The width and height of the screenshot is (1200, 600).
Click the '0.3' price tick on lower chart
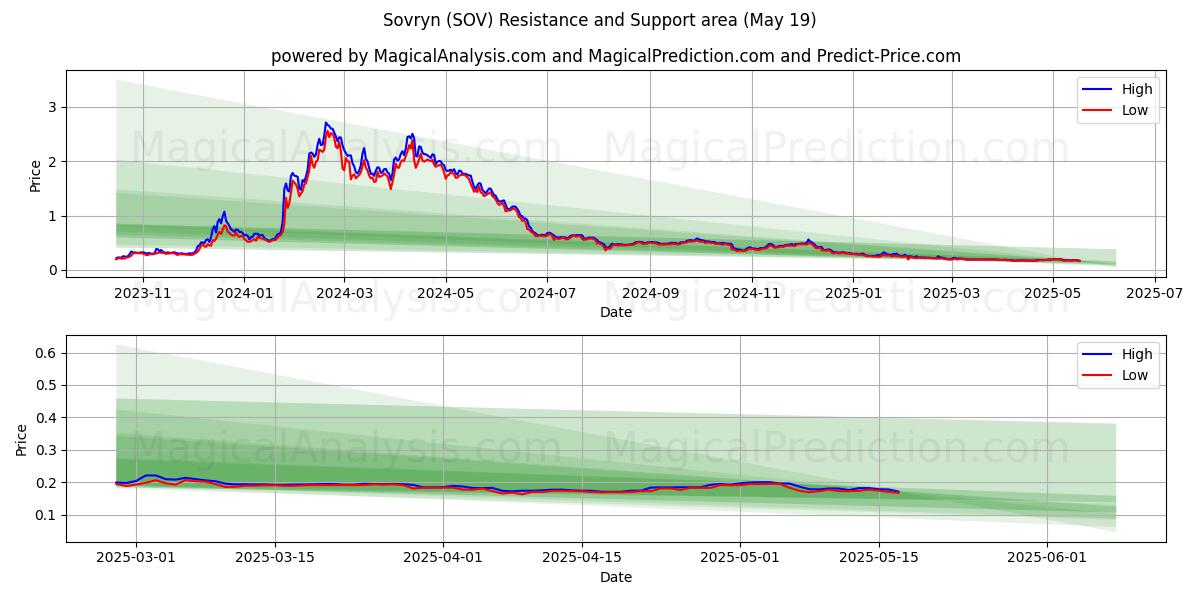[48, 450]
